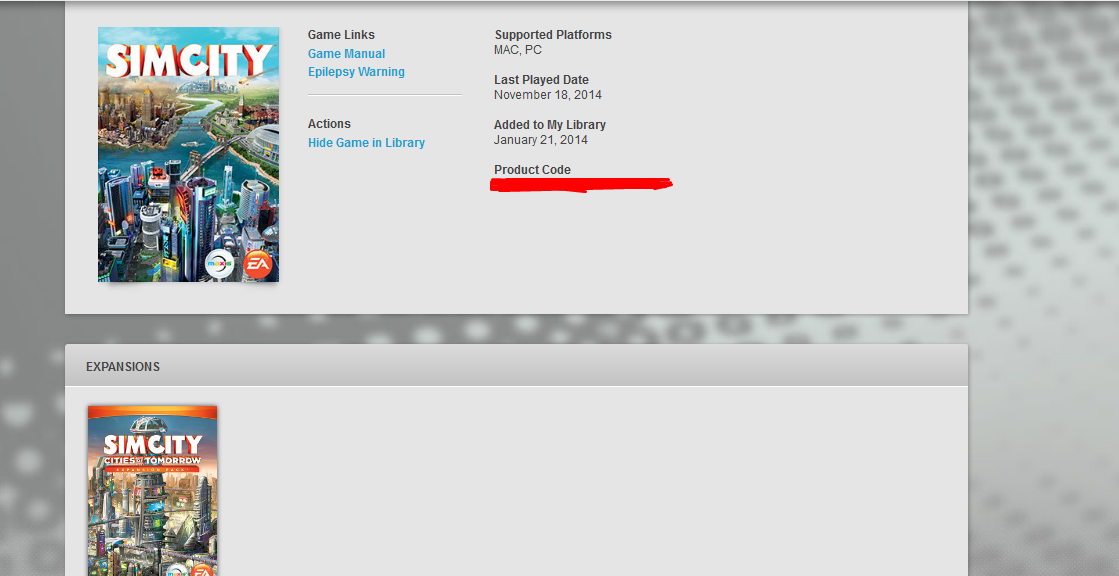Click the SimCity base game cover art
The width and height of the screenshot is (1119, 576).
click(188, 154)
